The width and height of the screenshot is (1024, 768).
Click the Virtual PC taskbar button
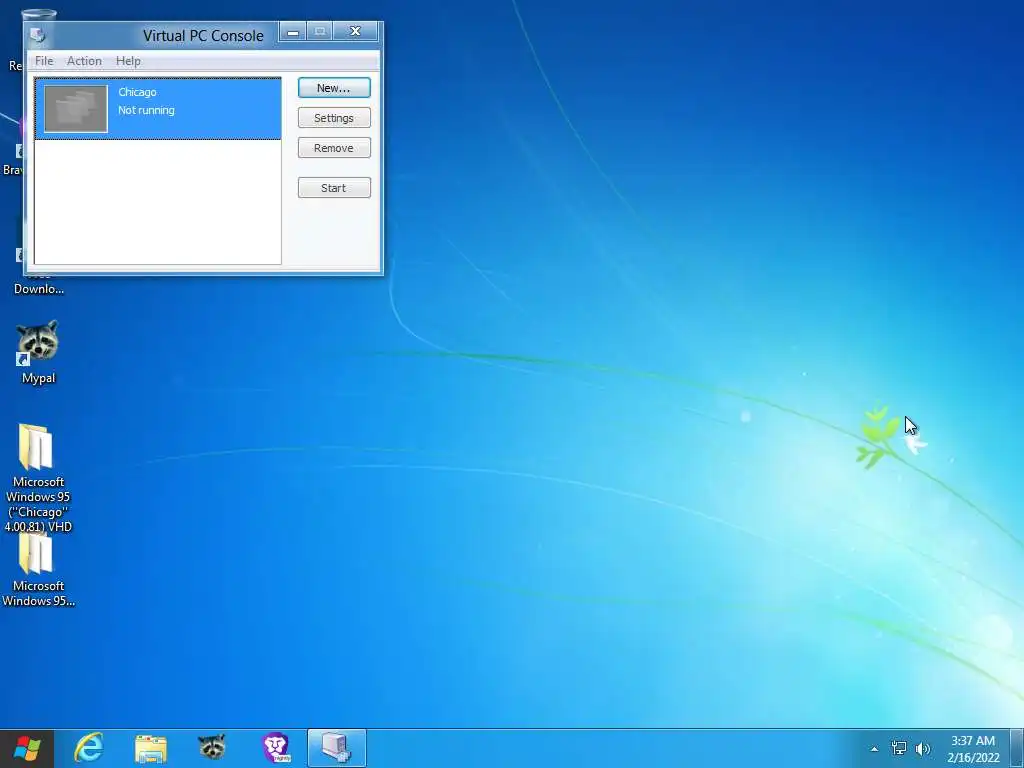337,748
